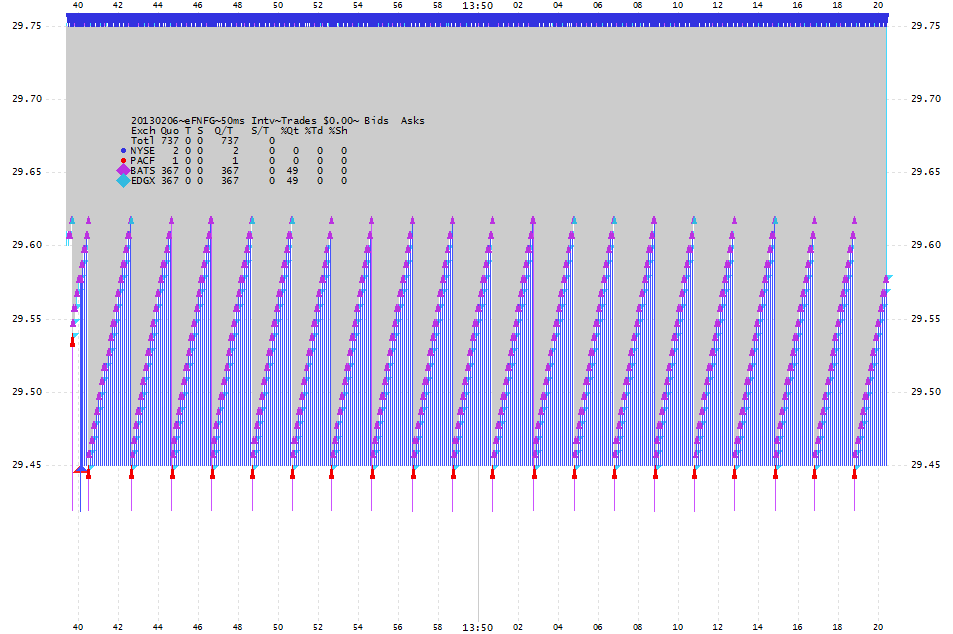Image resolution: width=953 pixels, height=634 pixels.
Task: Click the '29.45' label on the left price axis
Action: click(27, 465)
